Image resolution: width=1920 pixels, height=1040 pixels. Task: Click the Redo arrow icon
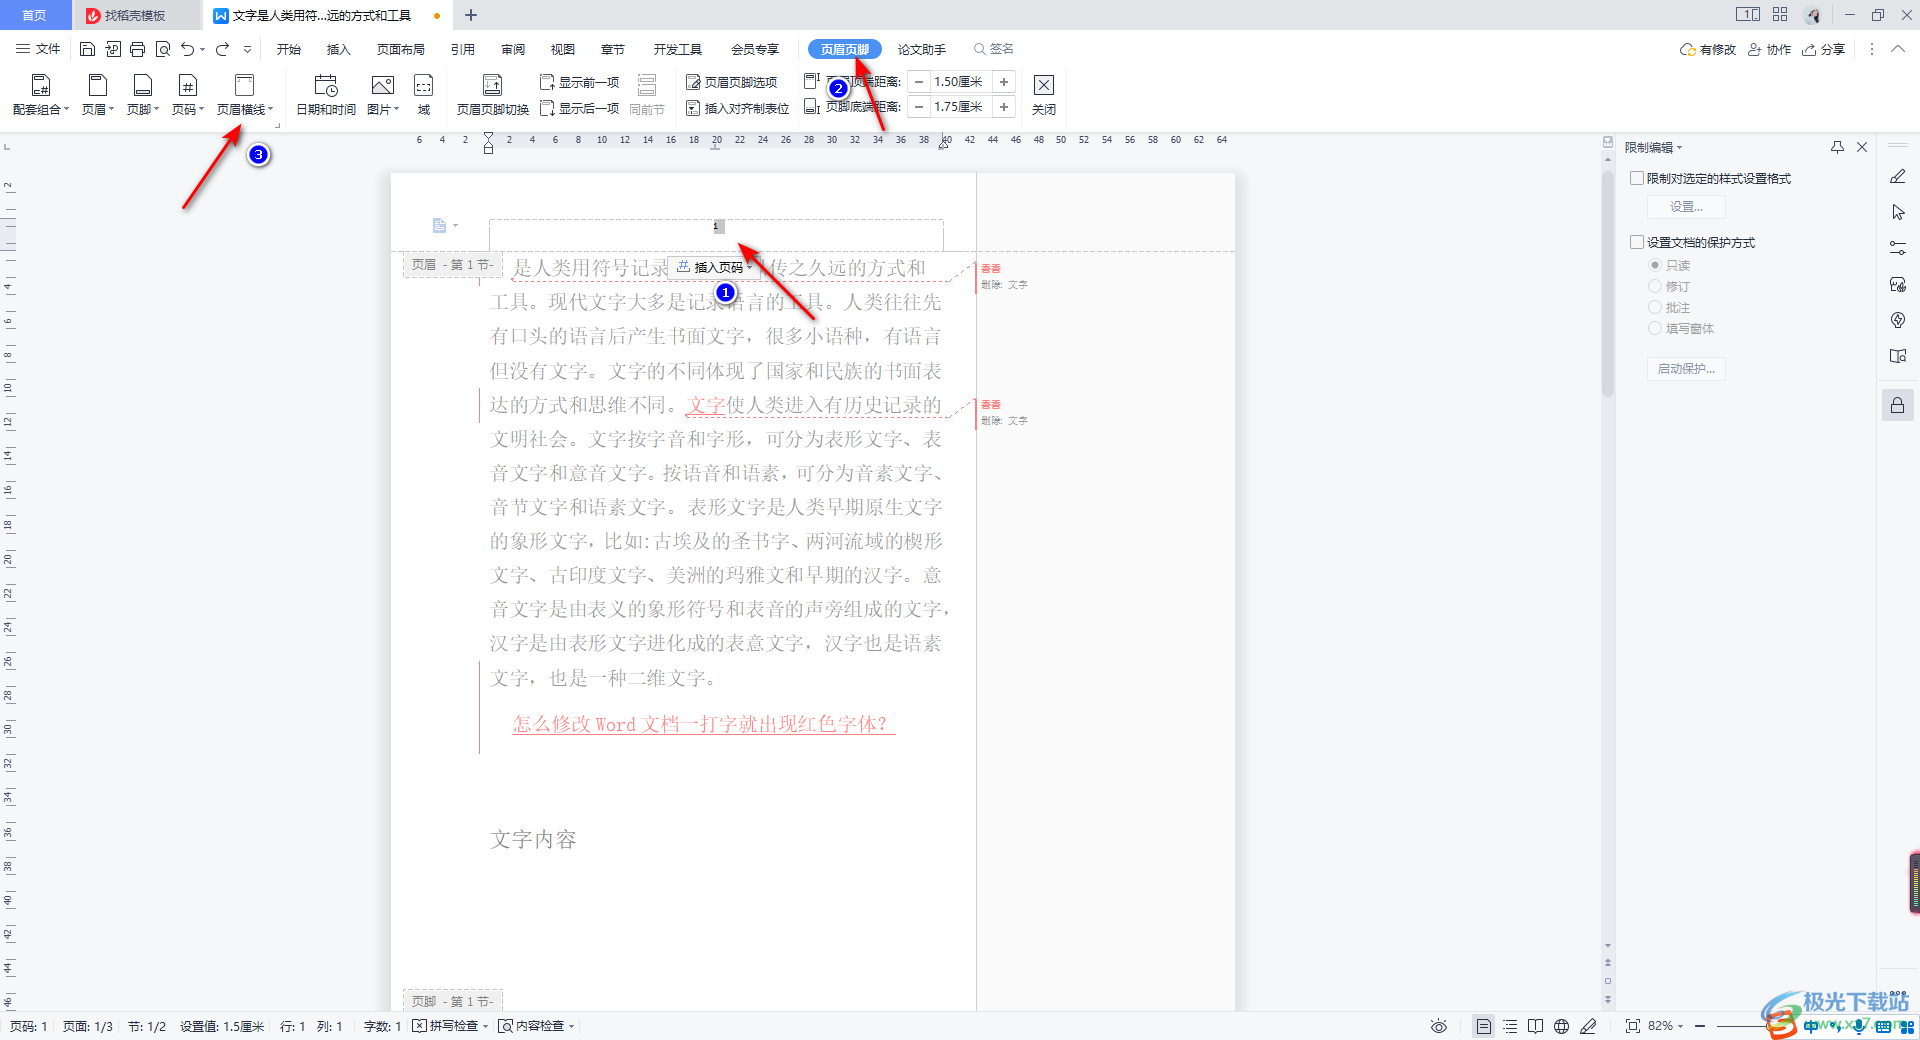(222, 49)
